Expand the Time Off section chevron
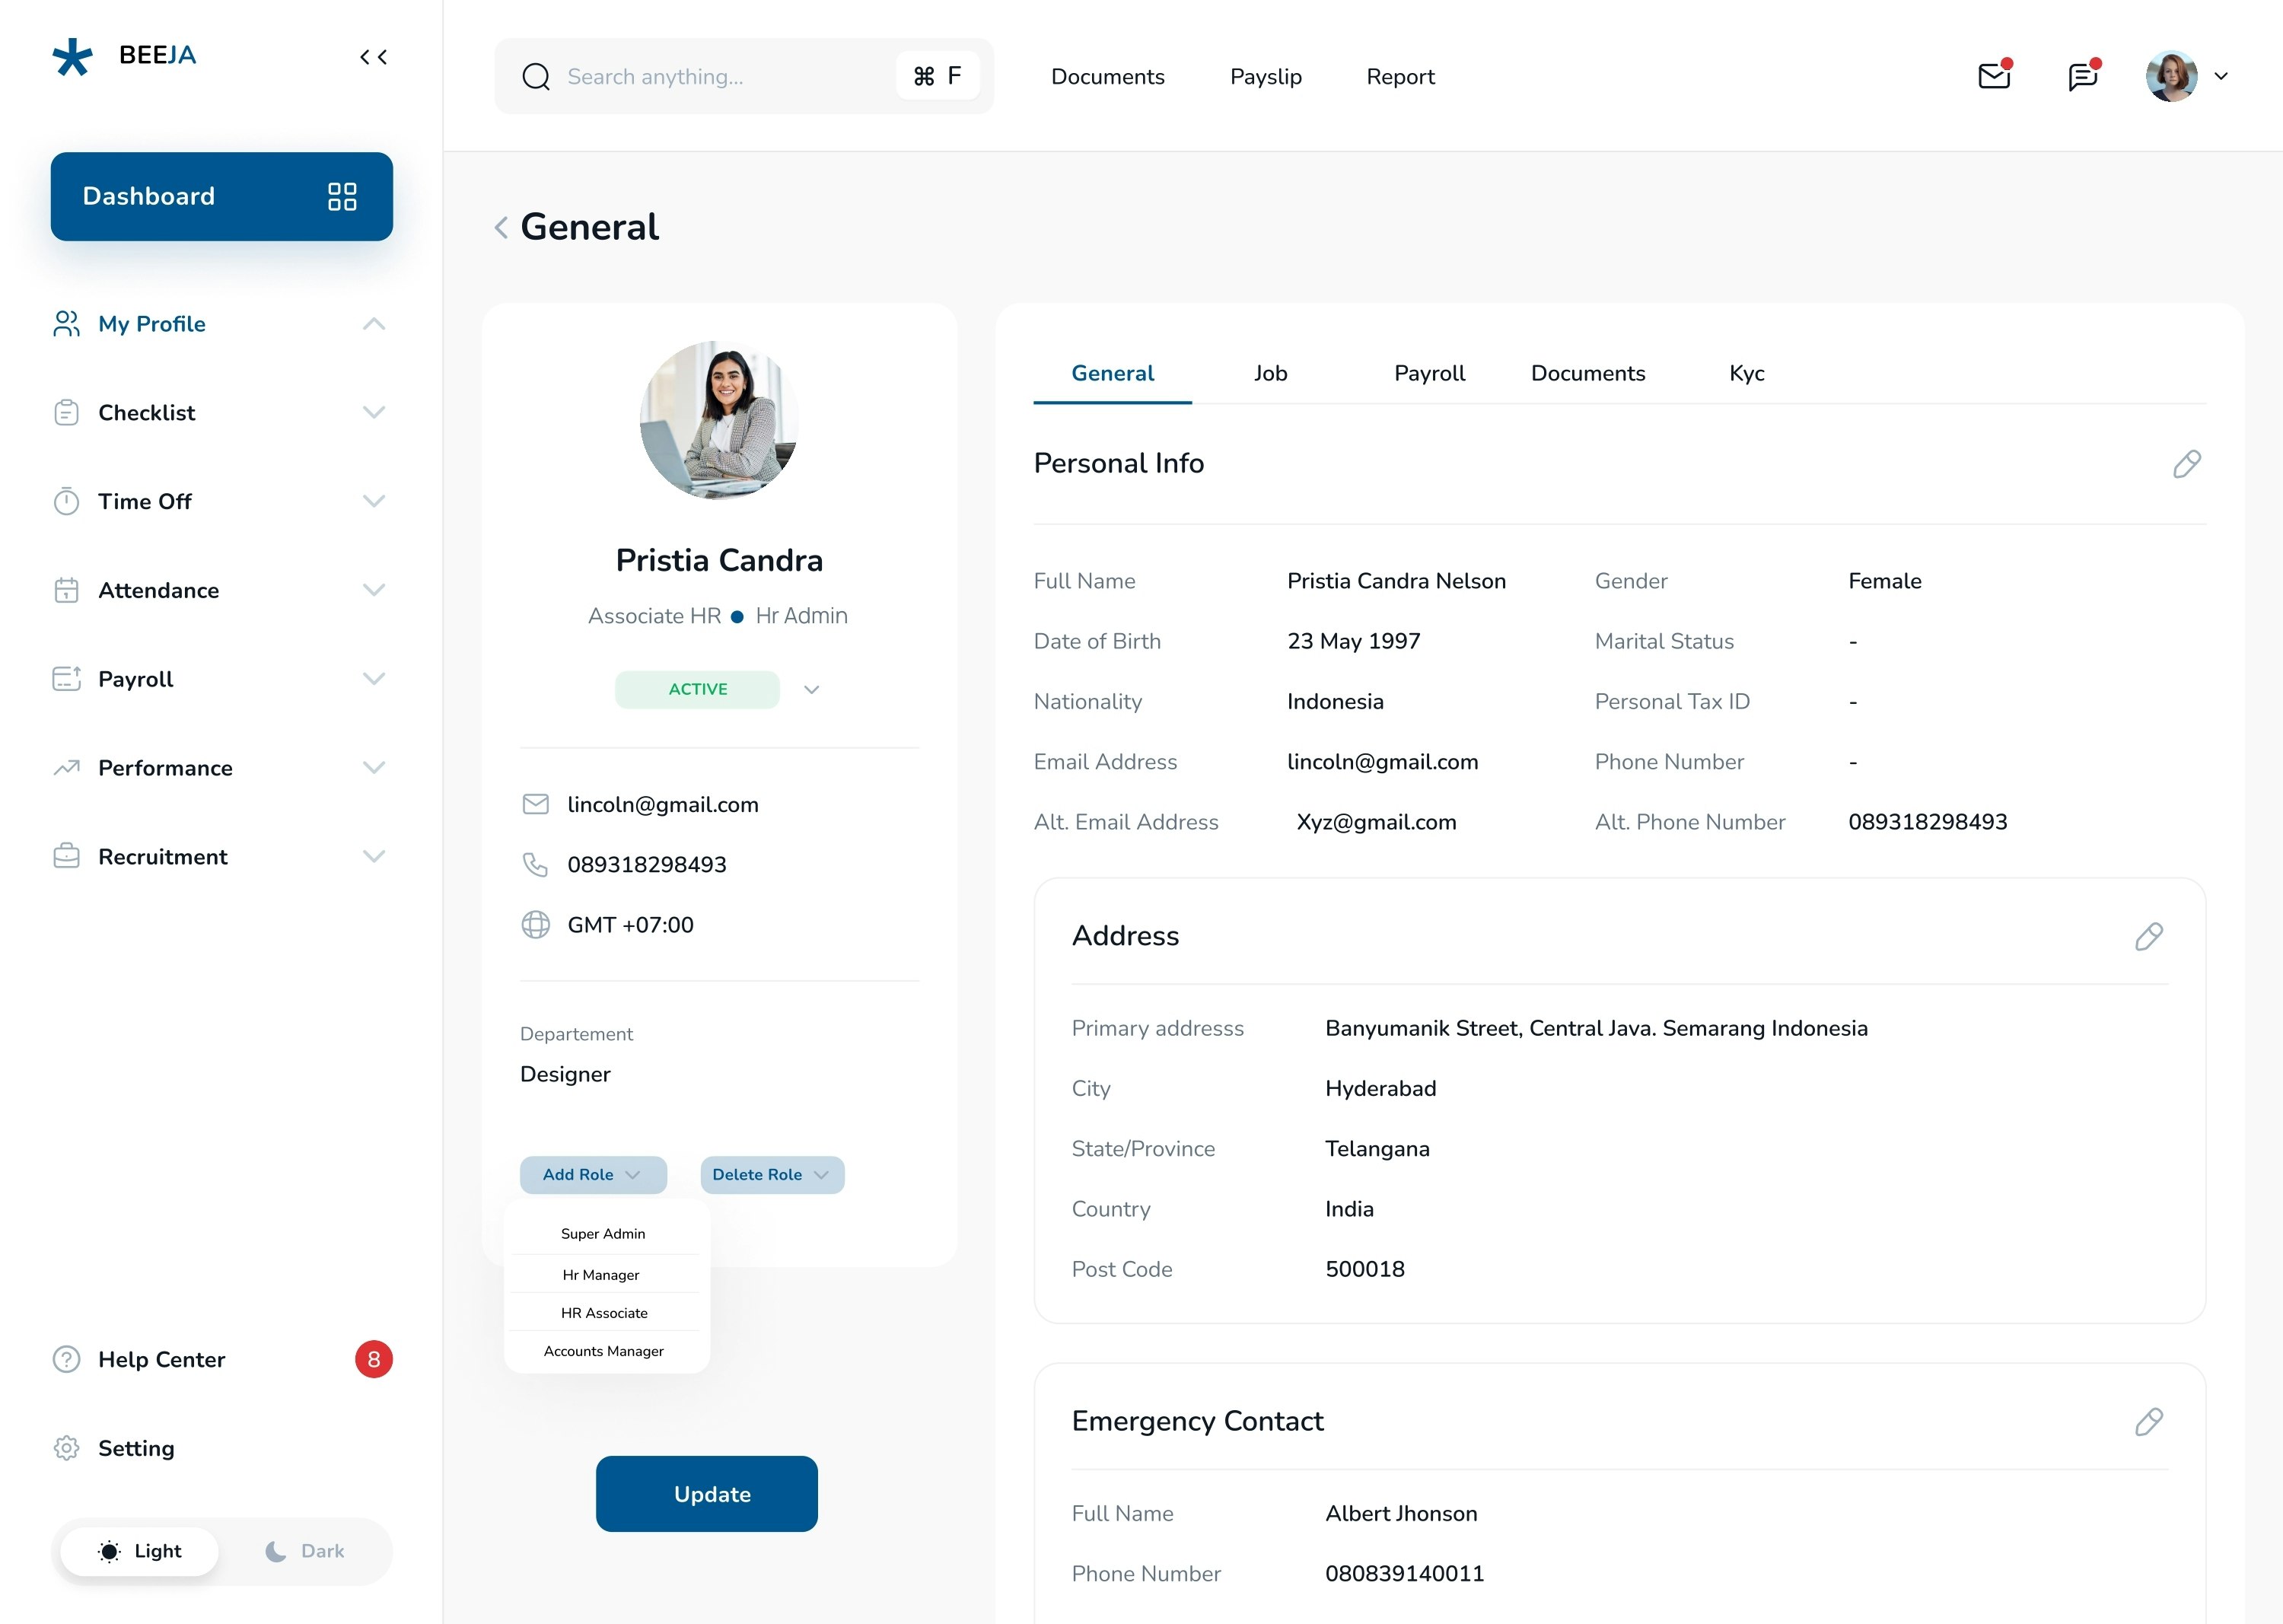Screen dimensions: 2283x1624 374,501
